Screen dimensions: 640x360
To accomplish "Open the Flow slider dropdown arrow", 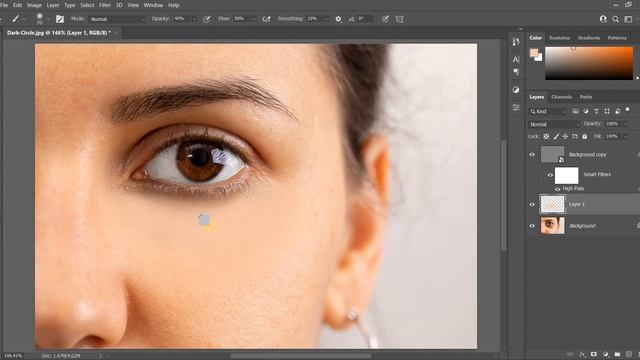I will coord(253,19).
